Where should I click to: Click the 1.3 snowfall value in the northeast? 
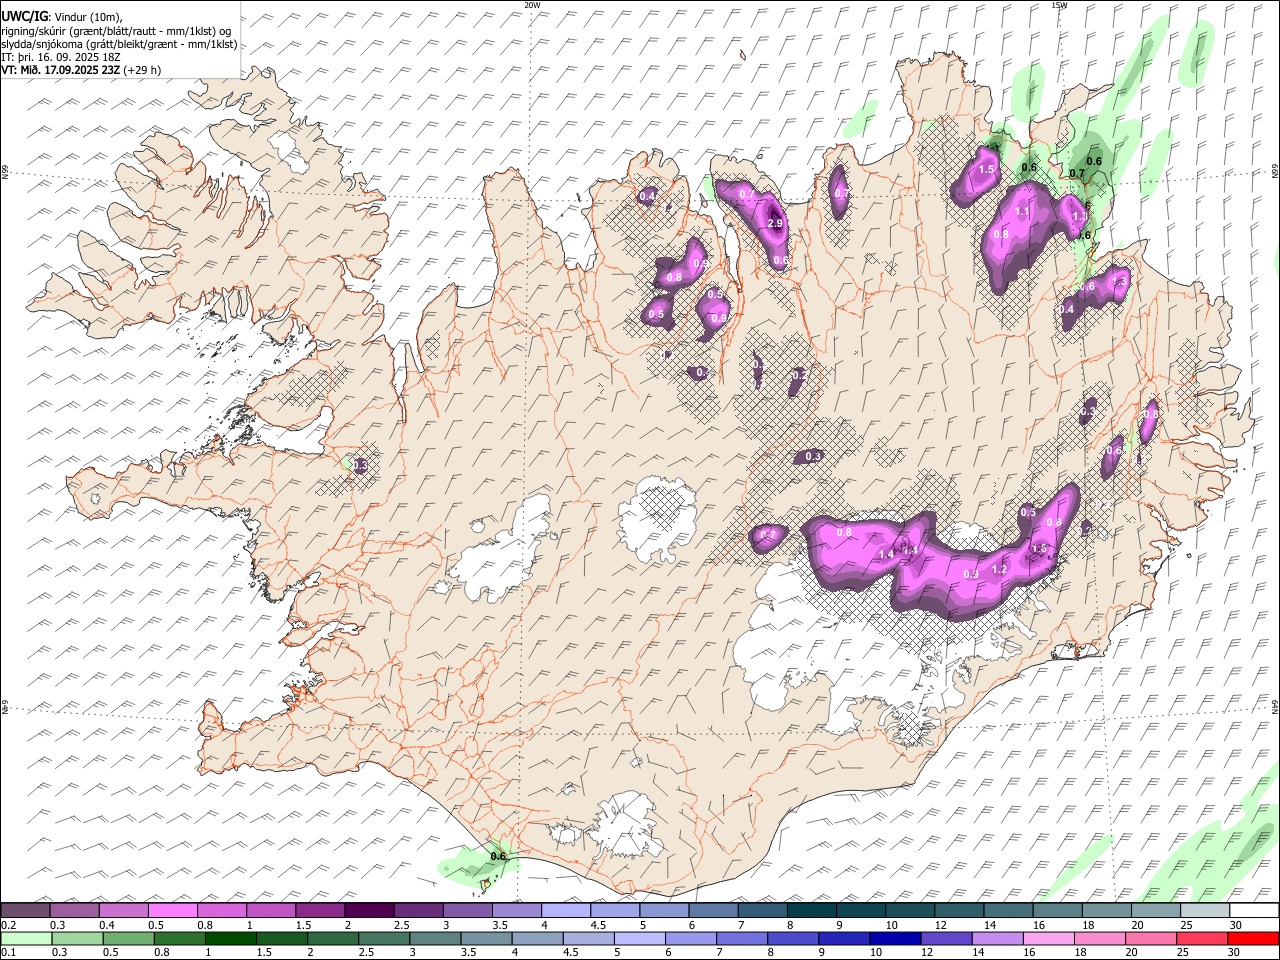point(1119,283)
